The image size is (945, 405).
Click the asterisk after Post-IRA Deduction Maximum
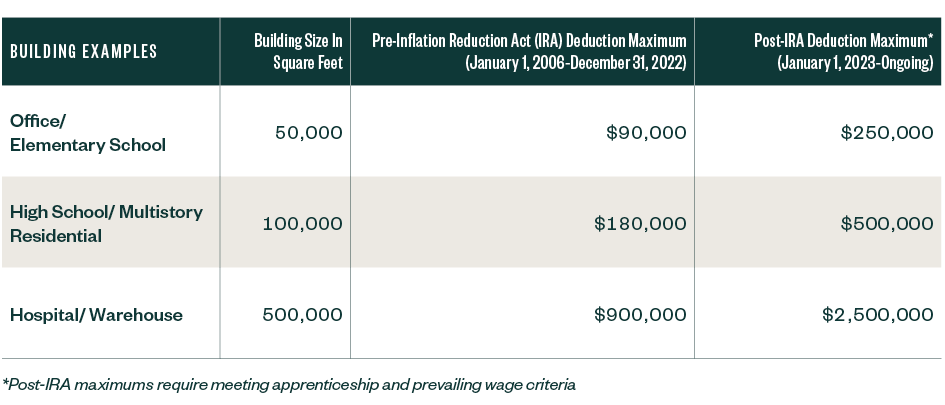(930, 38)
